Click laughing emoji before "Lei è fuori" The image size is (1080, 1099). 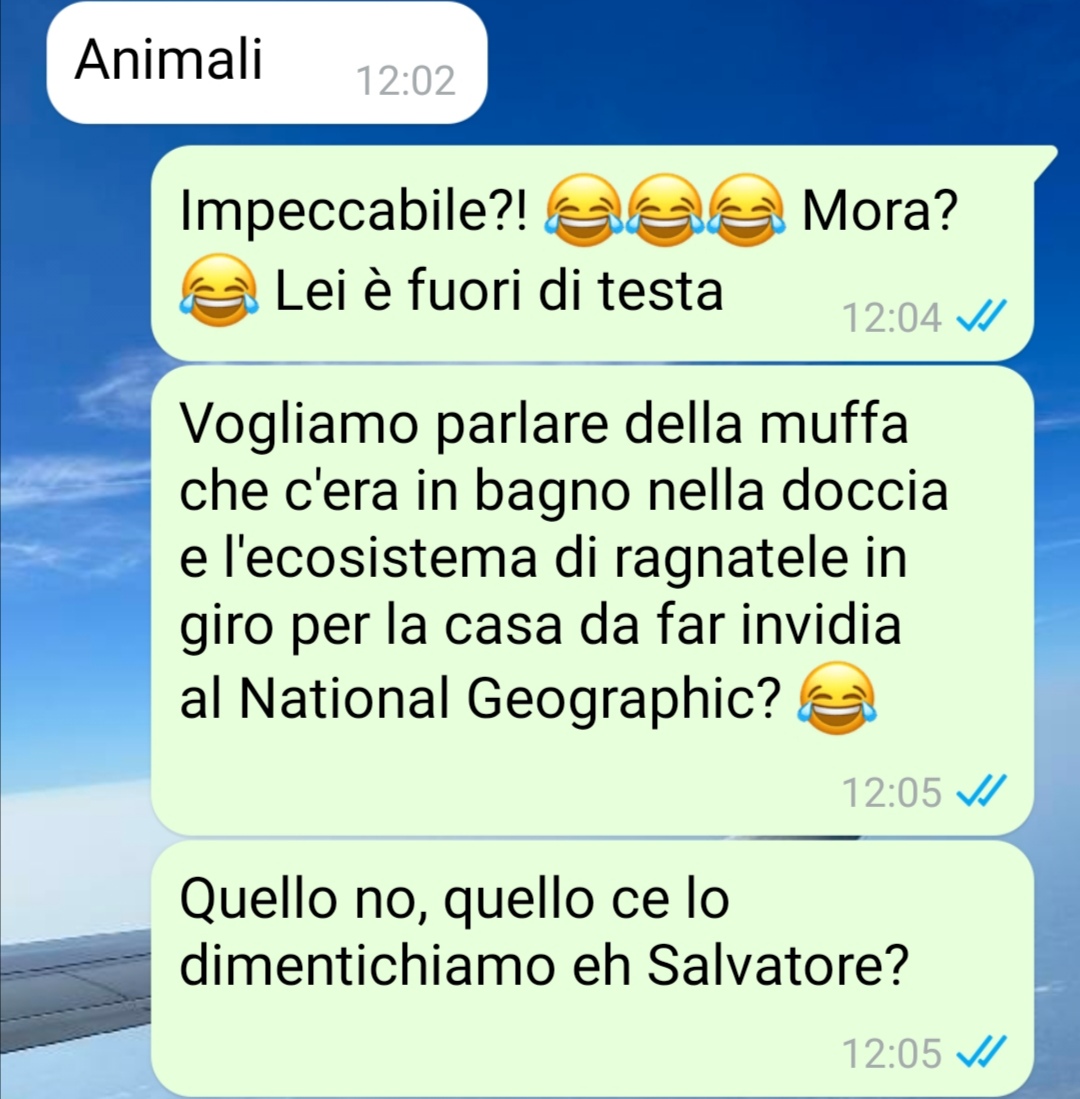click(219, 289)
